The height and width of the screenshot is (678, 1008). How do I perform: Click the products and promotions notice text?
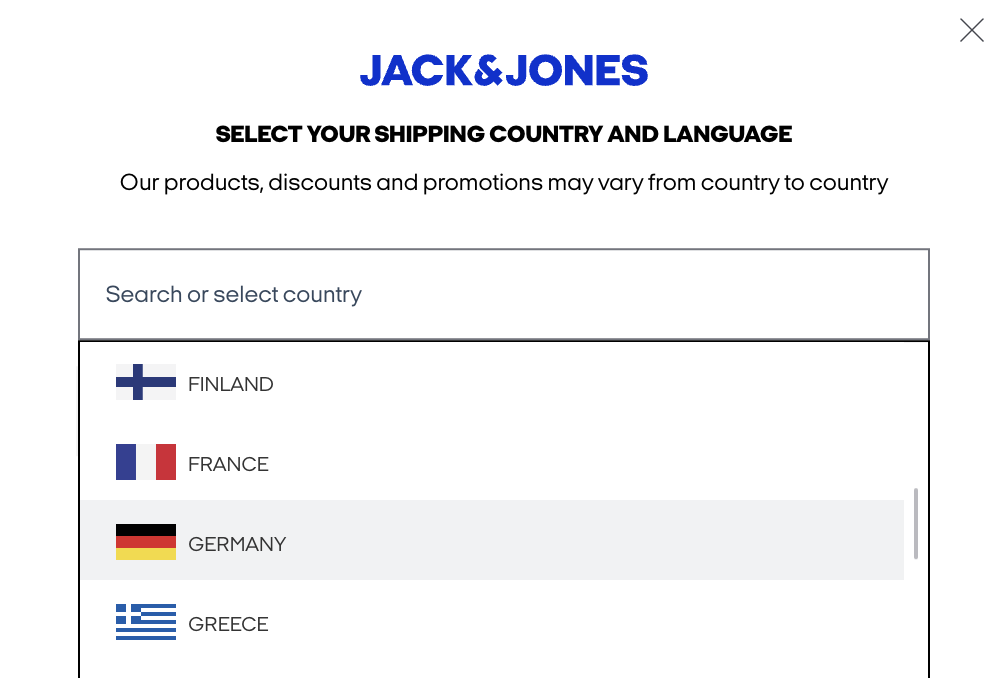pos(503,183)
